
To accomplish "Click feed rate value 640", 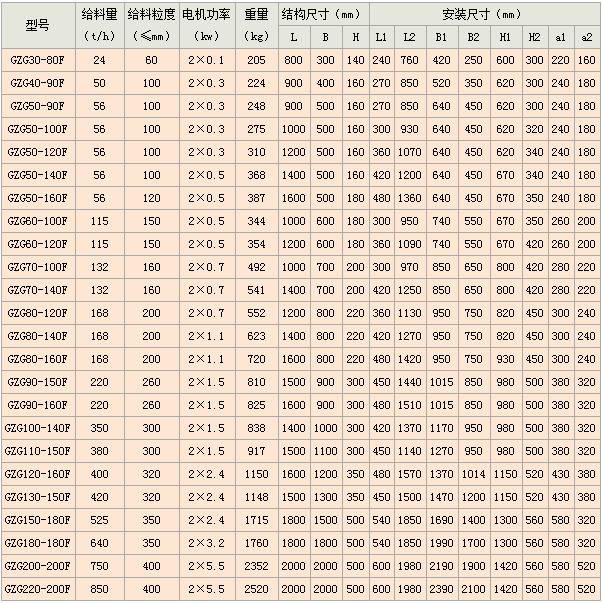I will click(x=99, y=543).
